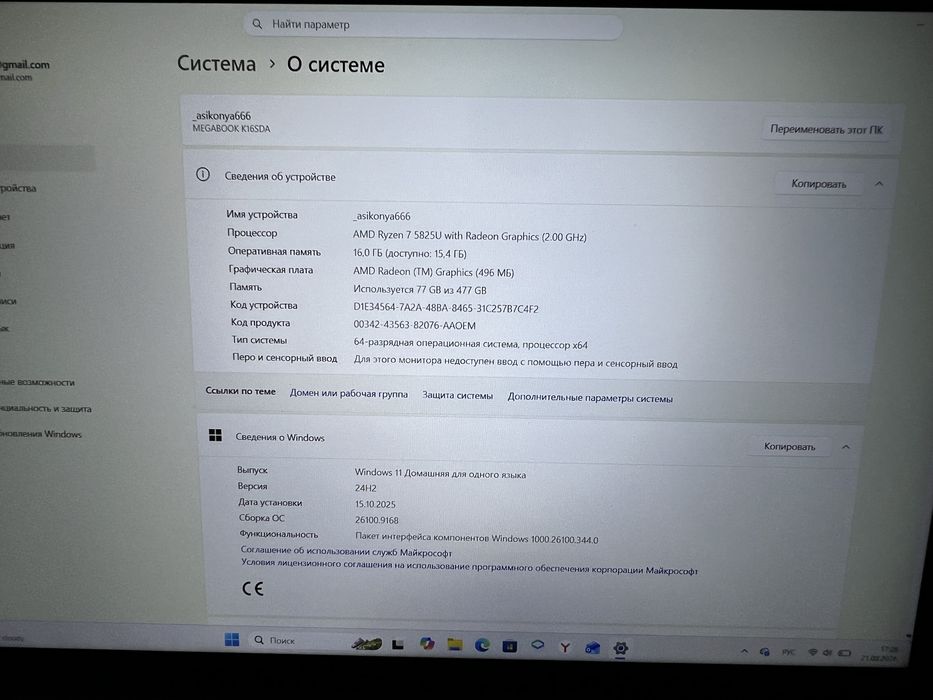Open Outlook mail app from taskbar
Viewport: 933px width, 700px height.
[x=593, y=648]
